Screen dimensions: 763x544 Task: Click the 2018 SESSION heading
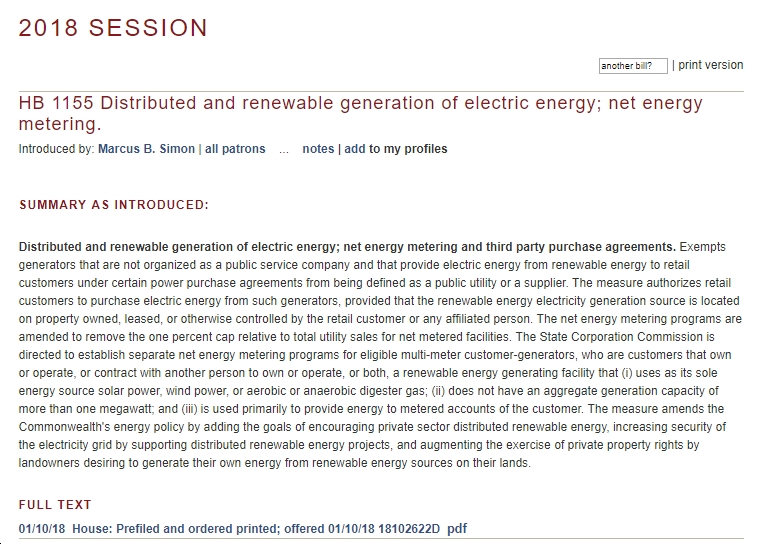tap(113, 28)
